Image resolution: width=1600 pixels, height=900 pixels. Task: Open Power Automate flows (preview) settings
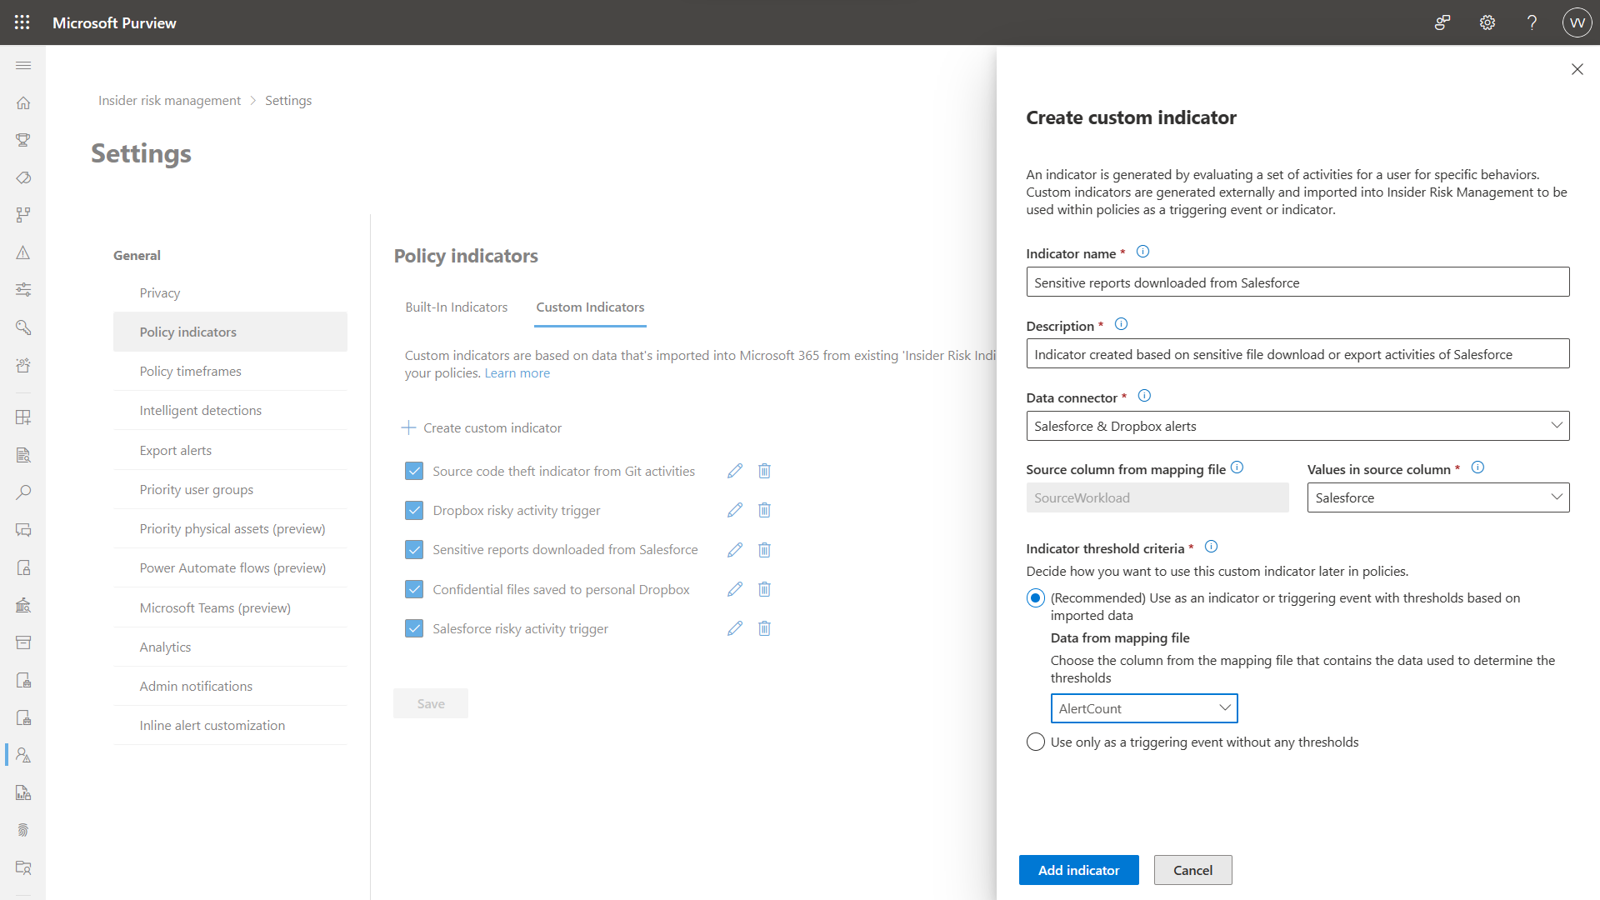[x=230, y=568]
